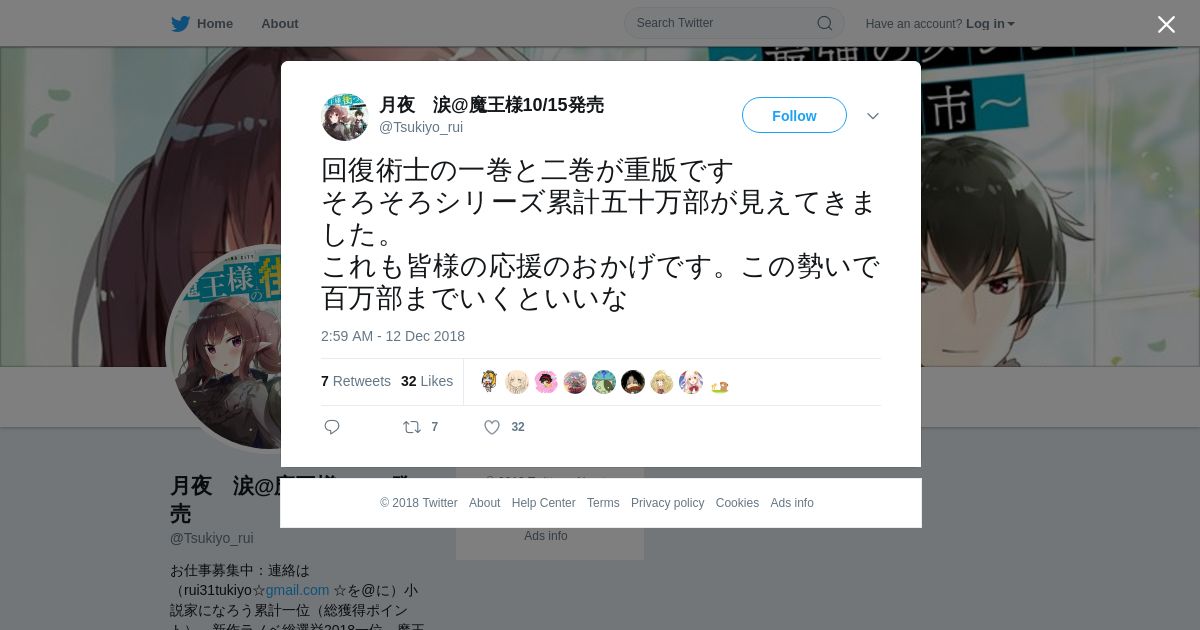Show the 7 Retweets list
The image size is (1200, 630).
point(356,381)
